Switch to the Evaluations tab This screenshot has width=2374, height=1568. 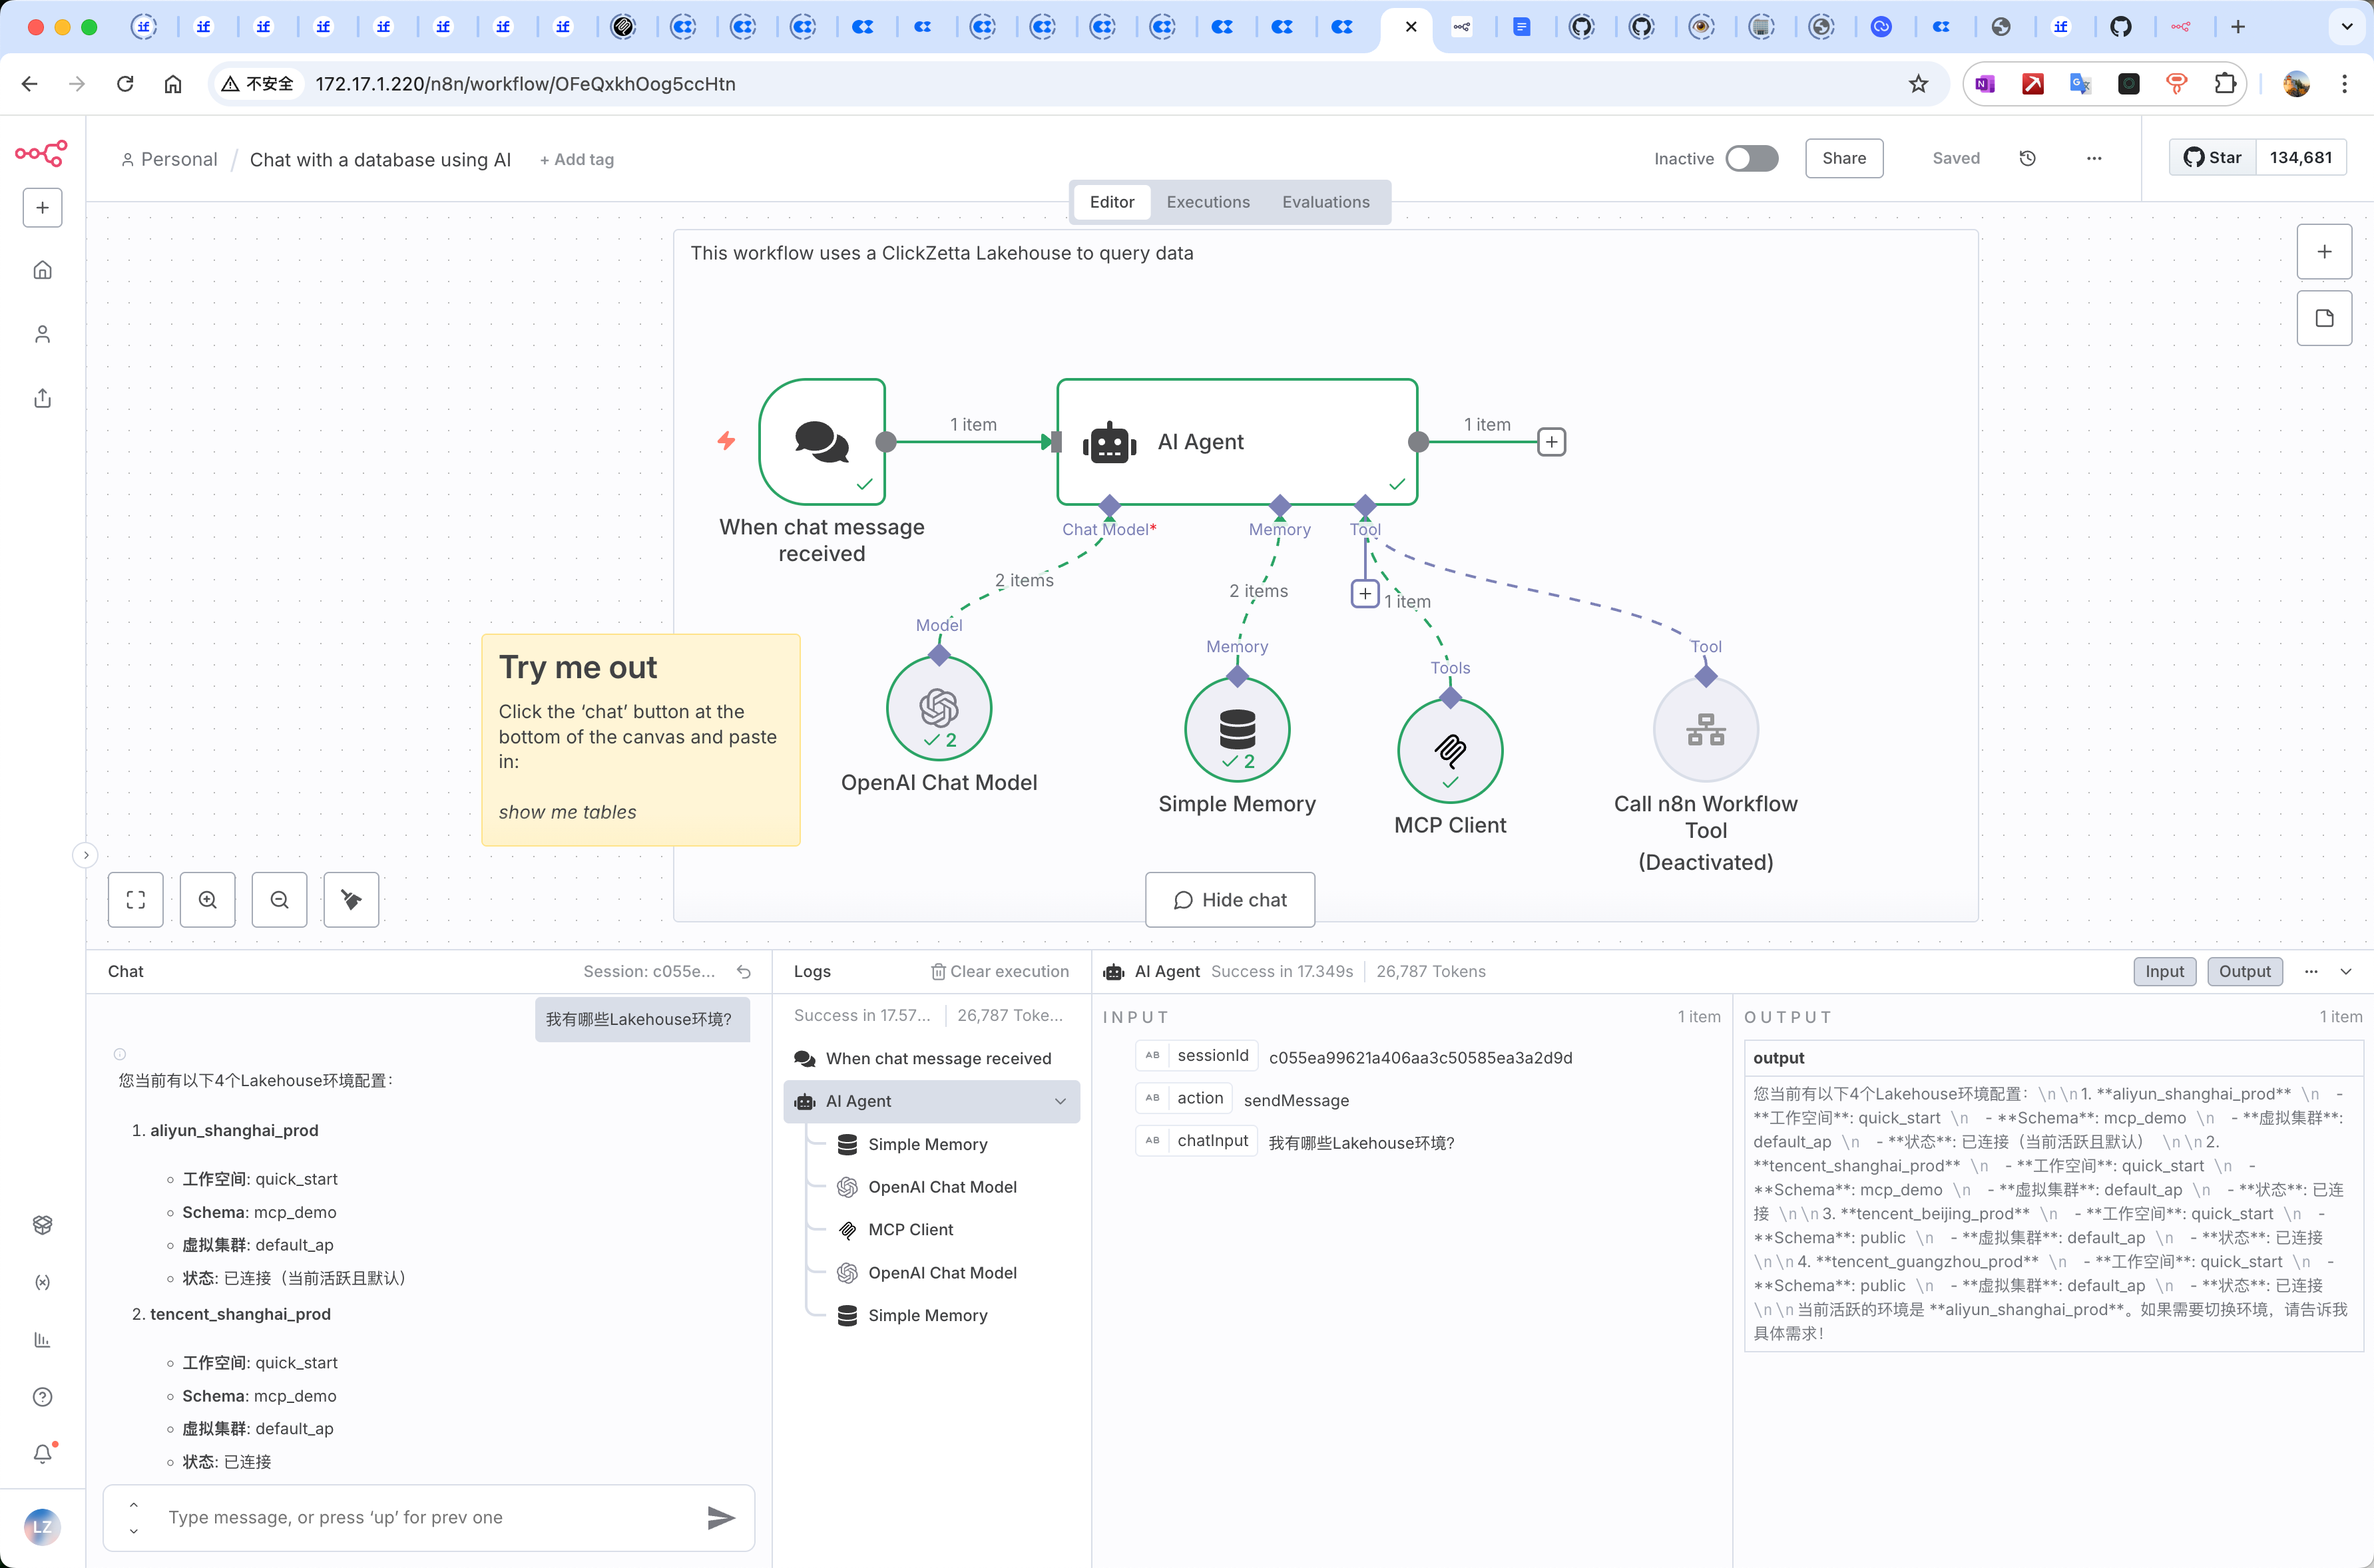tap(1325, 202)
